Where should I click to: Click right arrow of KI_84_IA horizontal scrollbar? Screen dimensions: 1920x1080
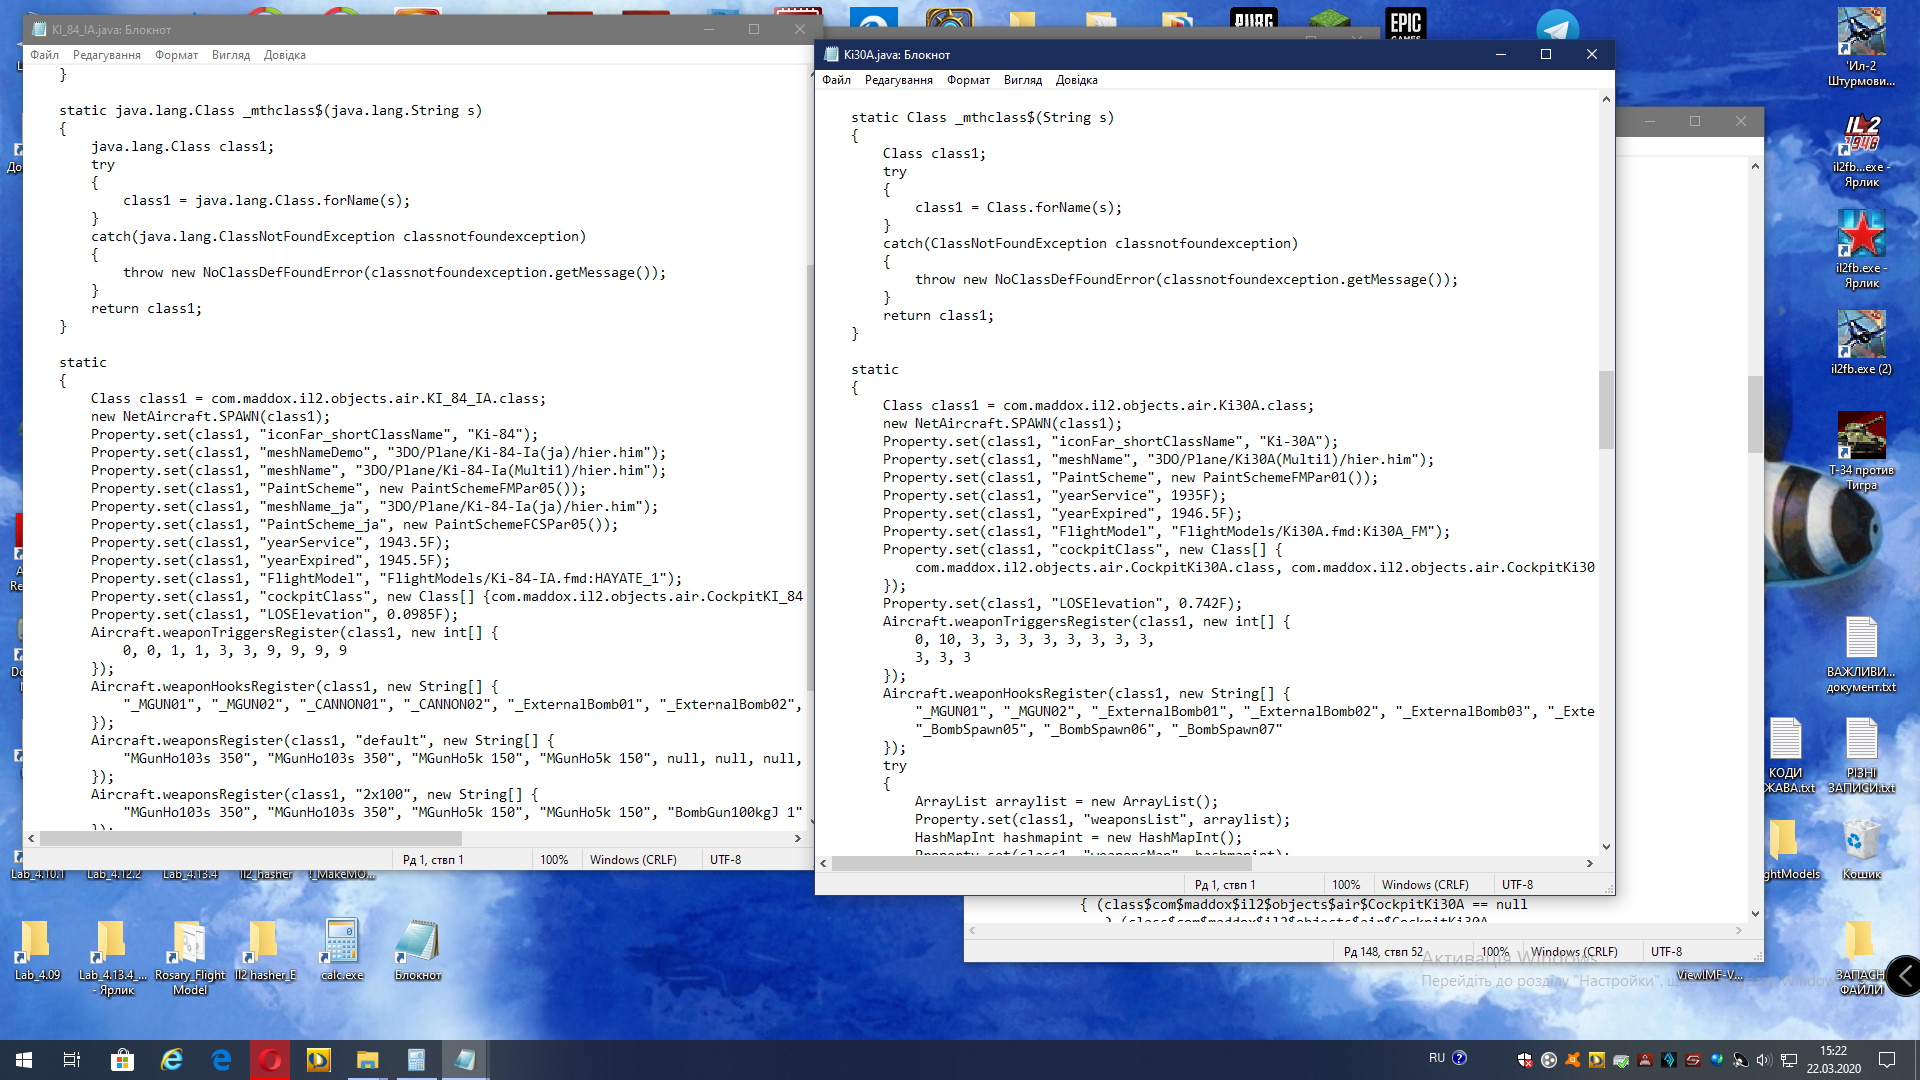797,838
